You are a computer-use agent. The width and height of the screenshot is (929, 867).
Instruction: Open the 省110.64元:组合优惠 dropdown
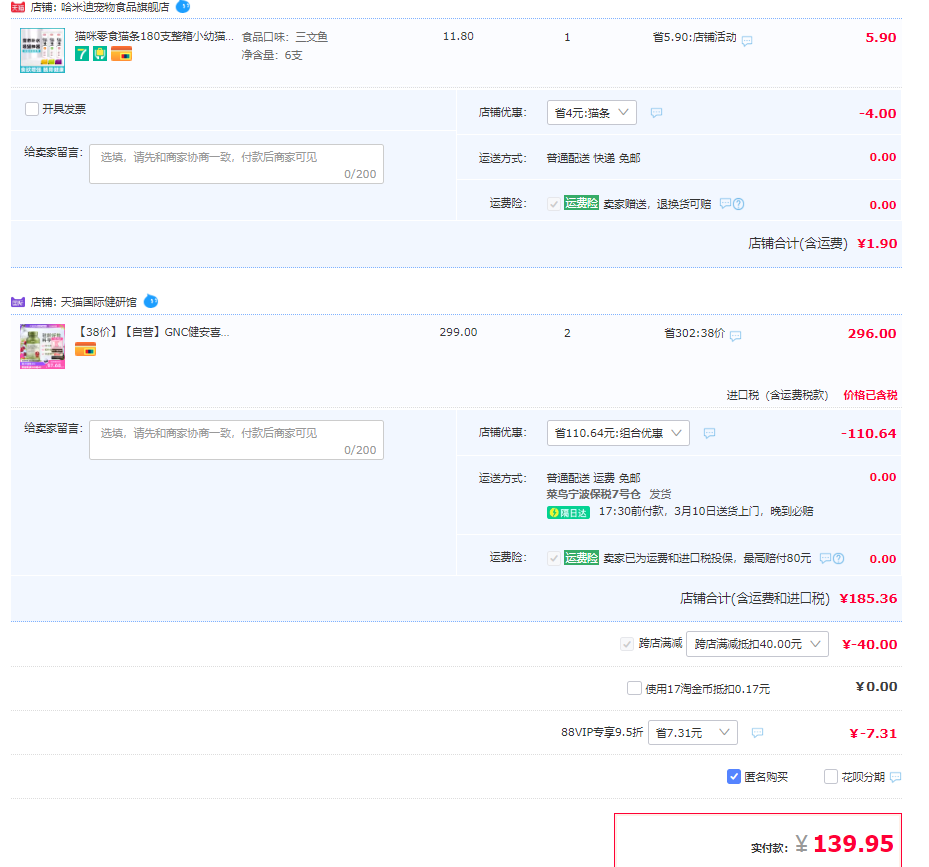point(618,433)
